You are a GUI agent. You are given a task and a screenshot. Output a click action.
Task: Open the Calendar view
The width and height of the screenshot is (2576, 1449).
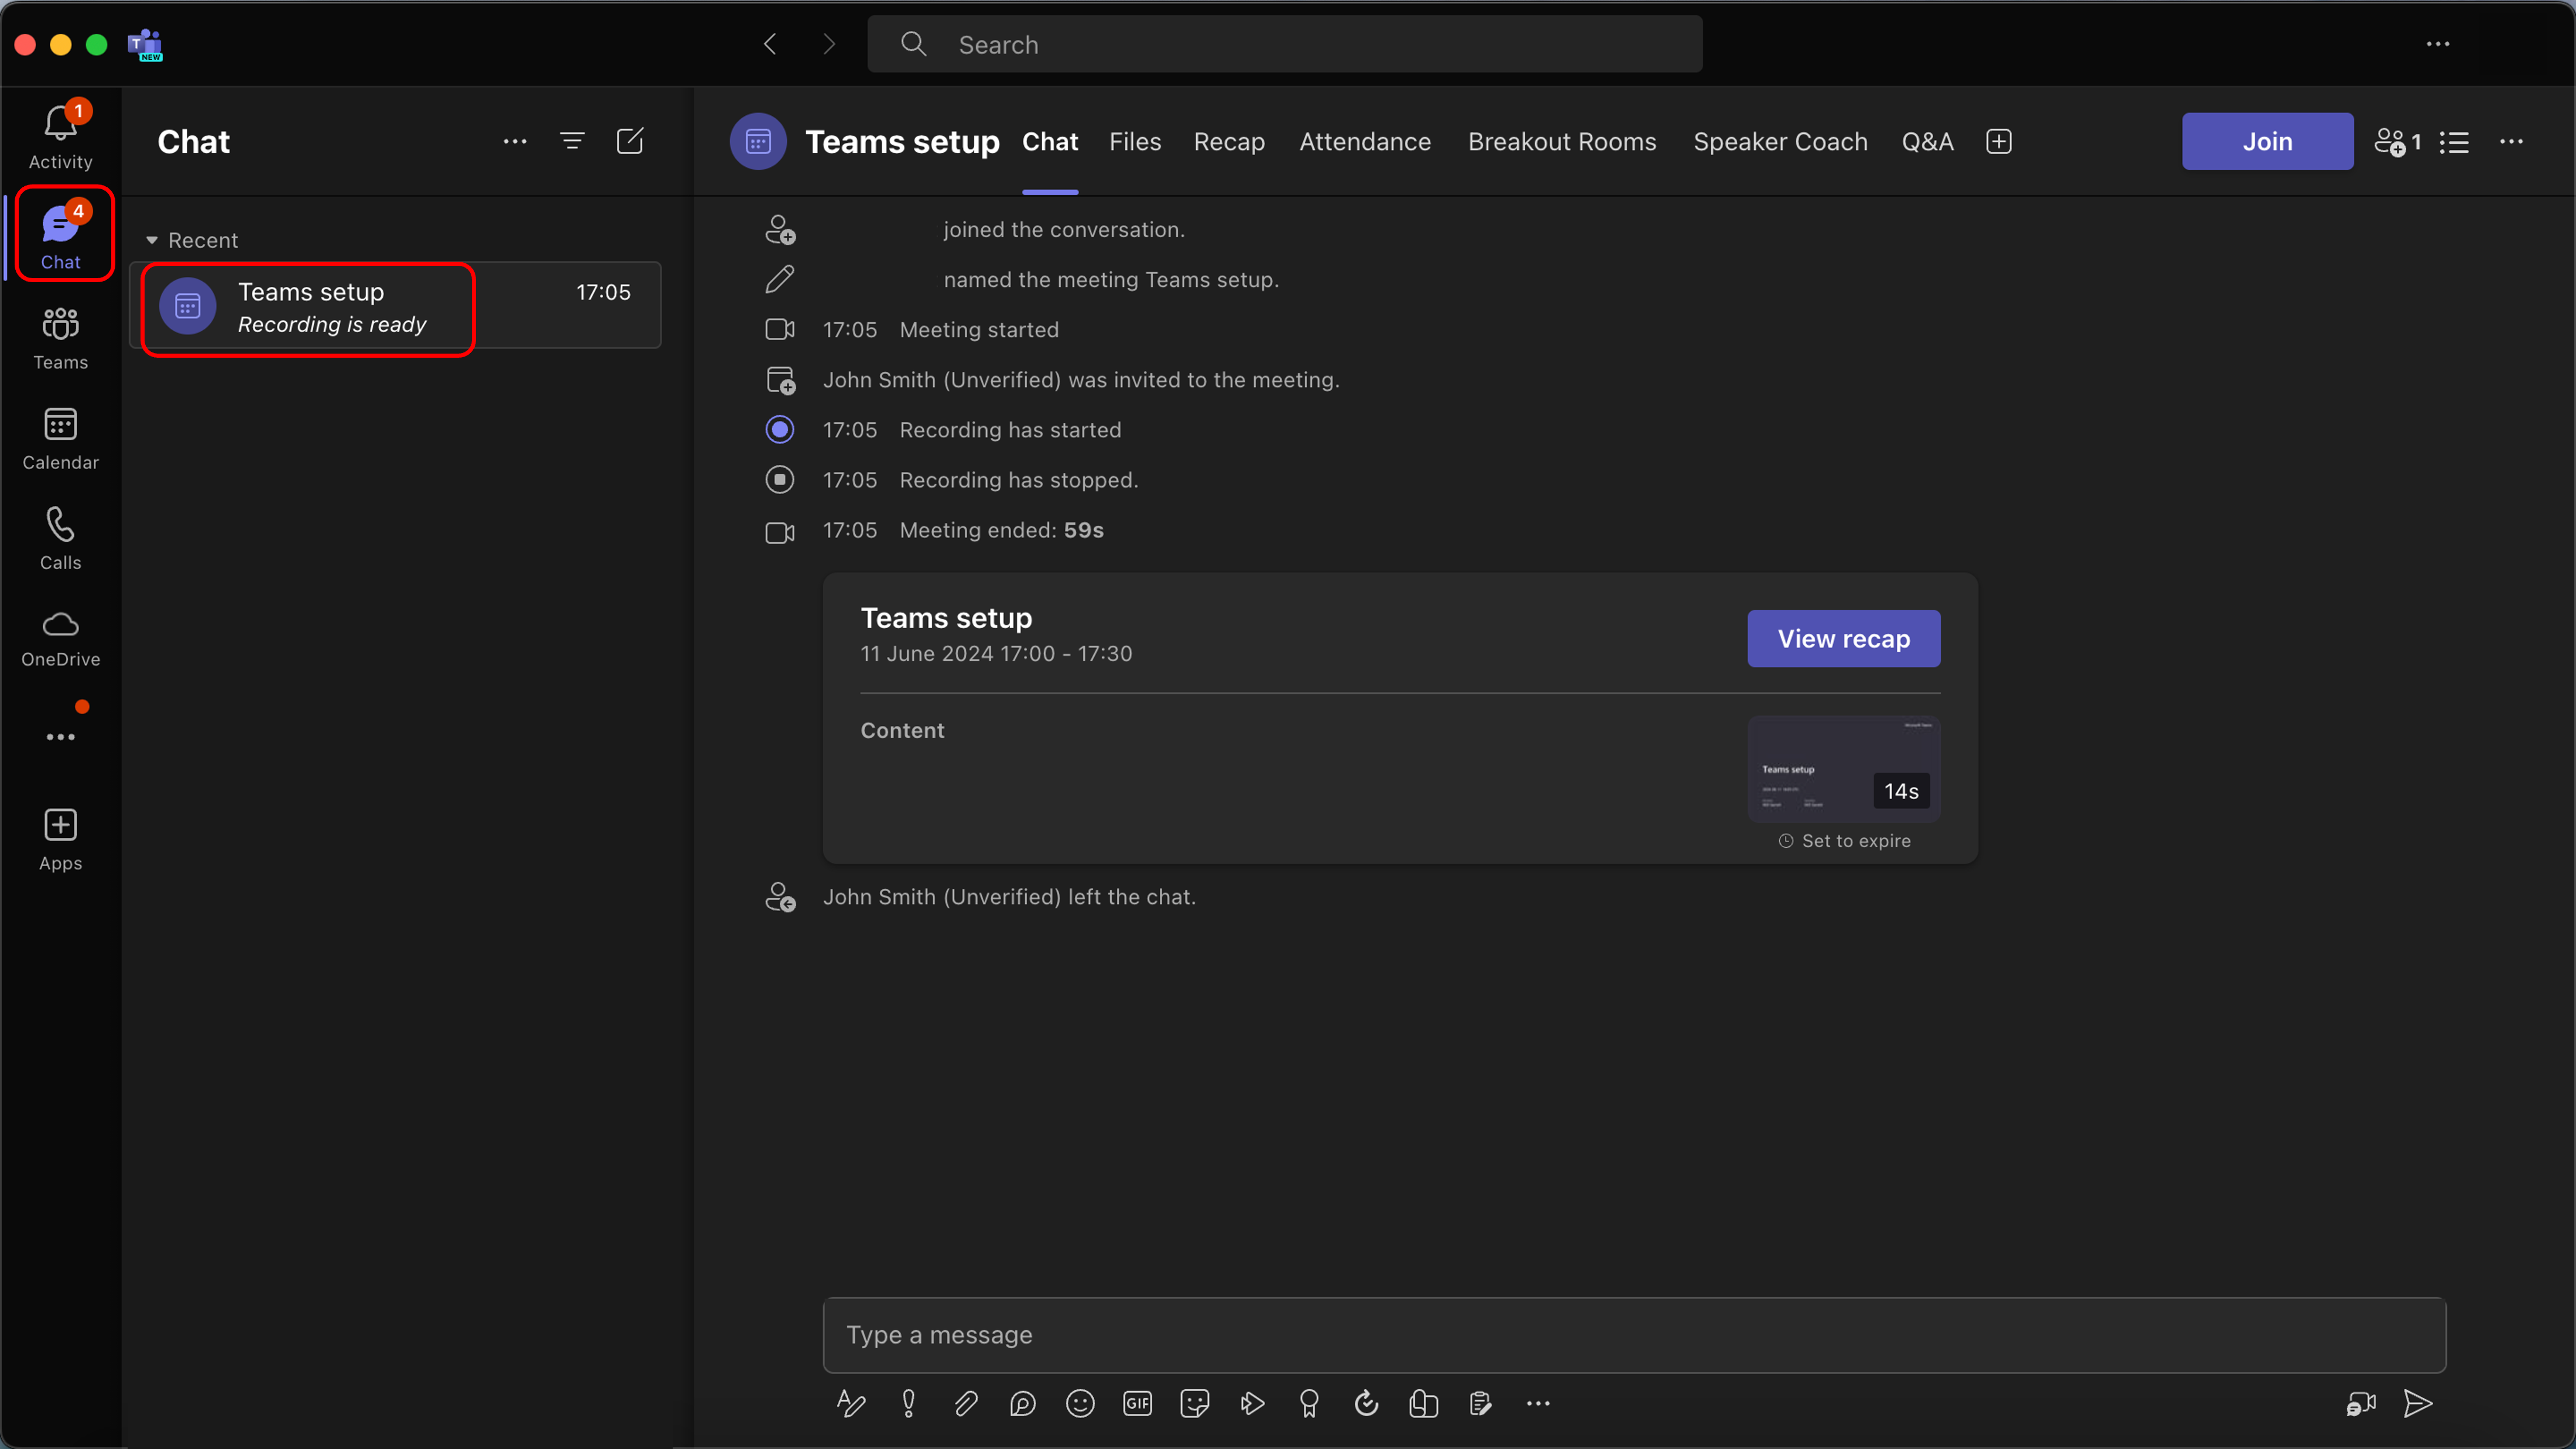[x=60, y=438]
